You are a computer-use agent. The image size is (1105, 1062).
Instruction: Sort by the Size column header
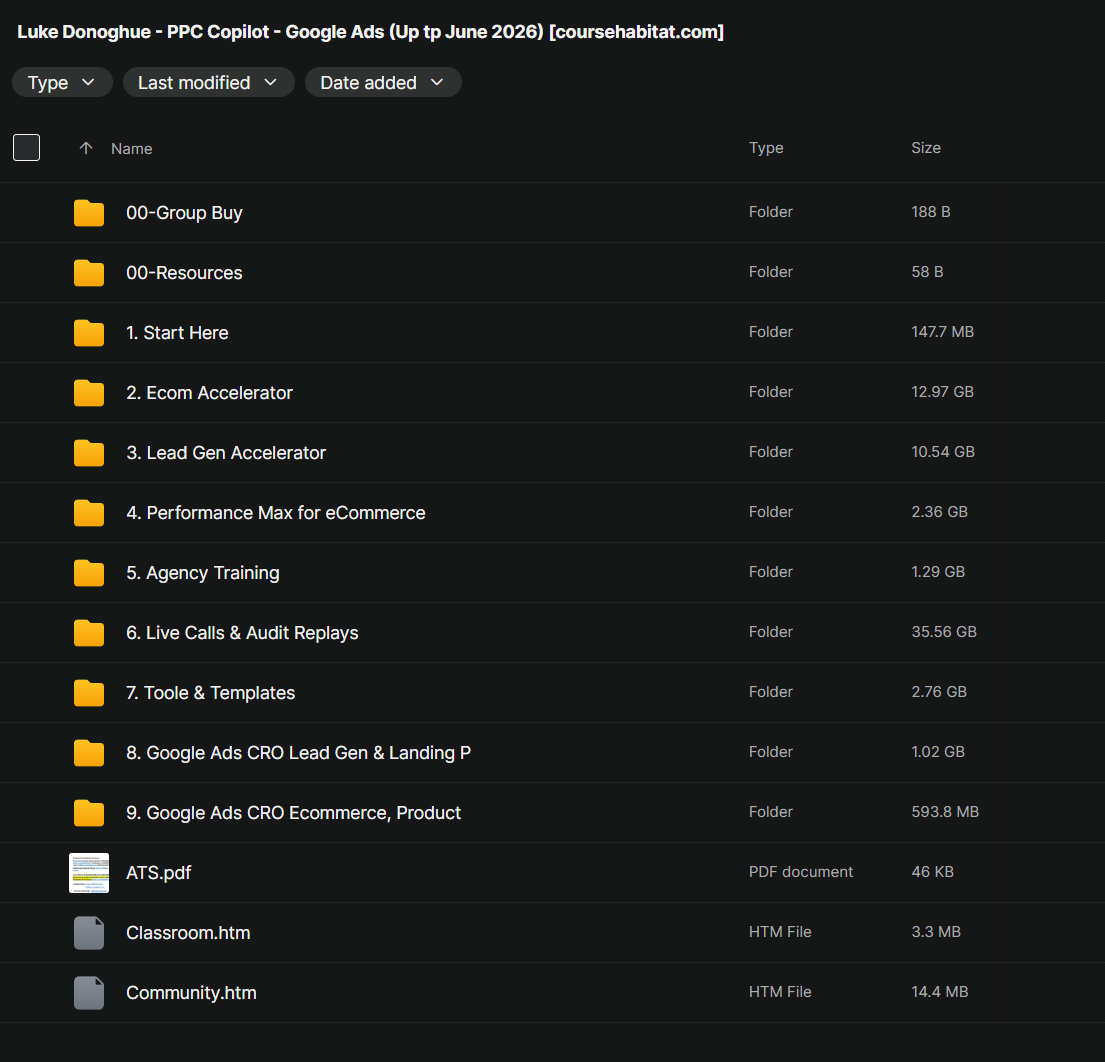[x=925, y=148]
